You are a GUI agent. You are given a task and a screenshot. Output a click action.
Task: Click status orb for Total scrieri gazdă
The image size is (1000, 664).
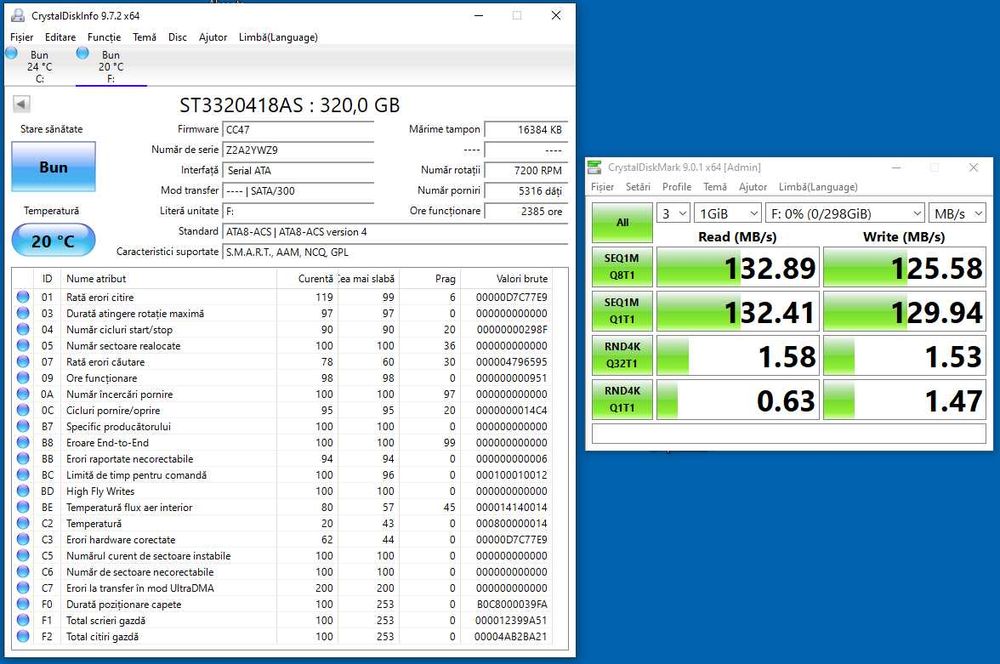(x=23, y=620)
